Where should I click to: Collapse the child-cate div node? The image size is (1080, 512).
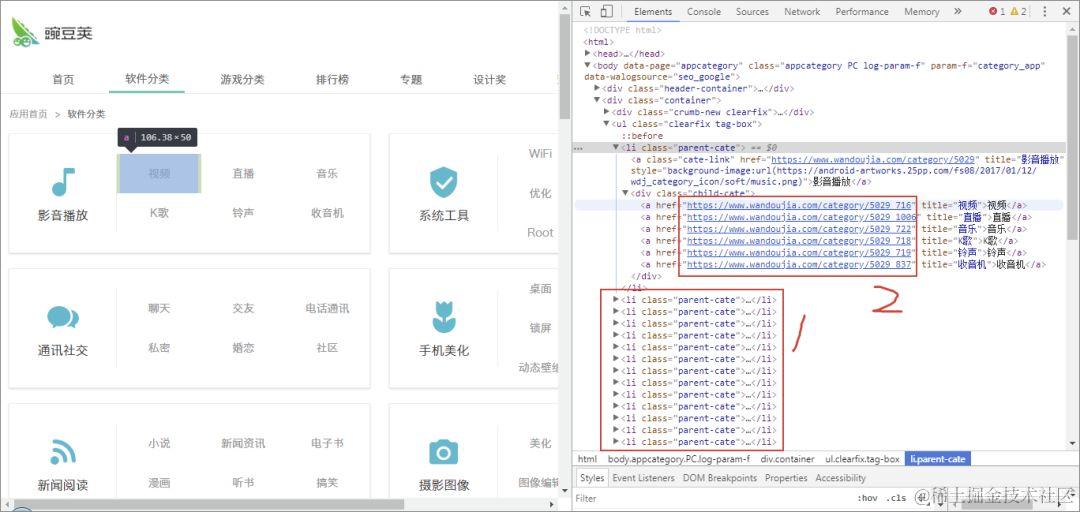click(626, 194)
